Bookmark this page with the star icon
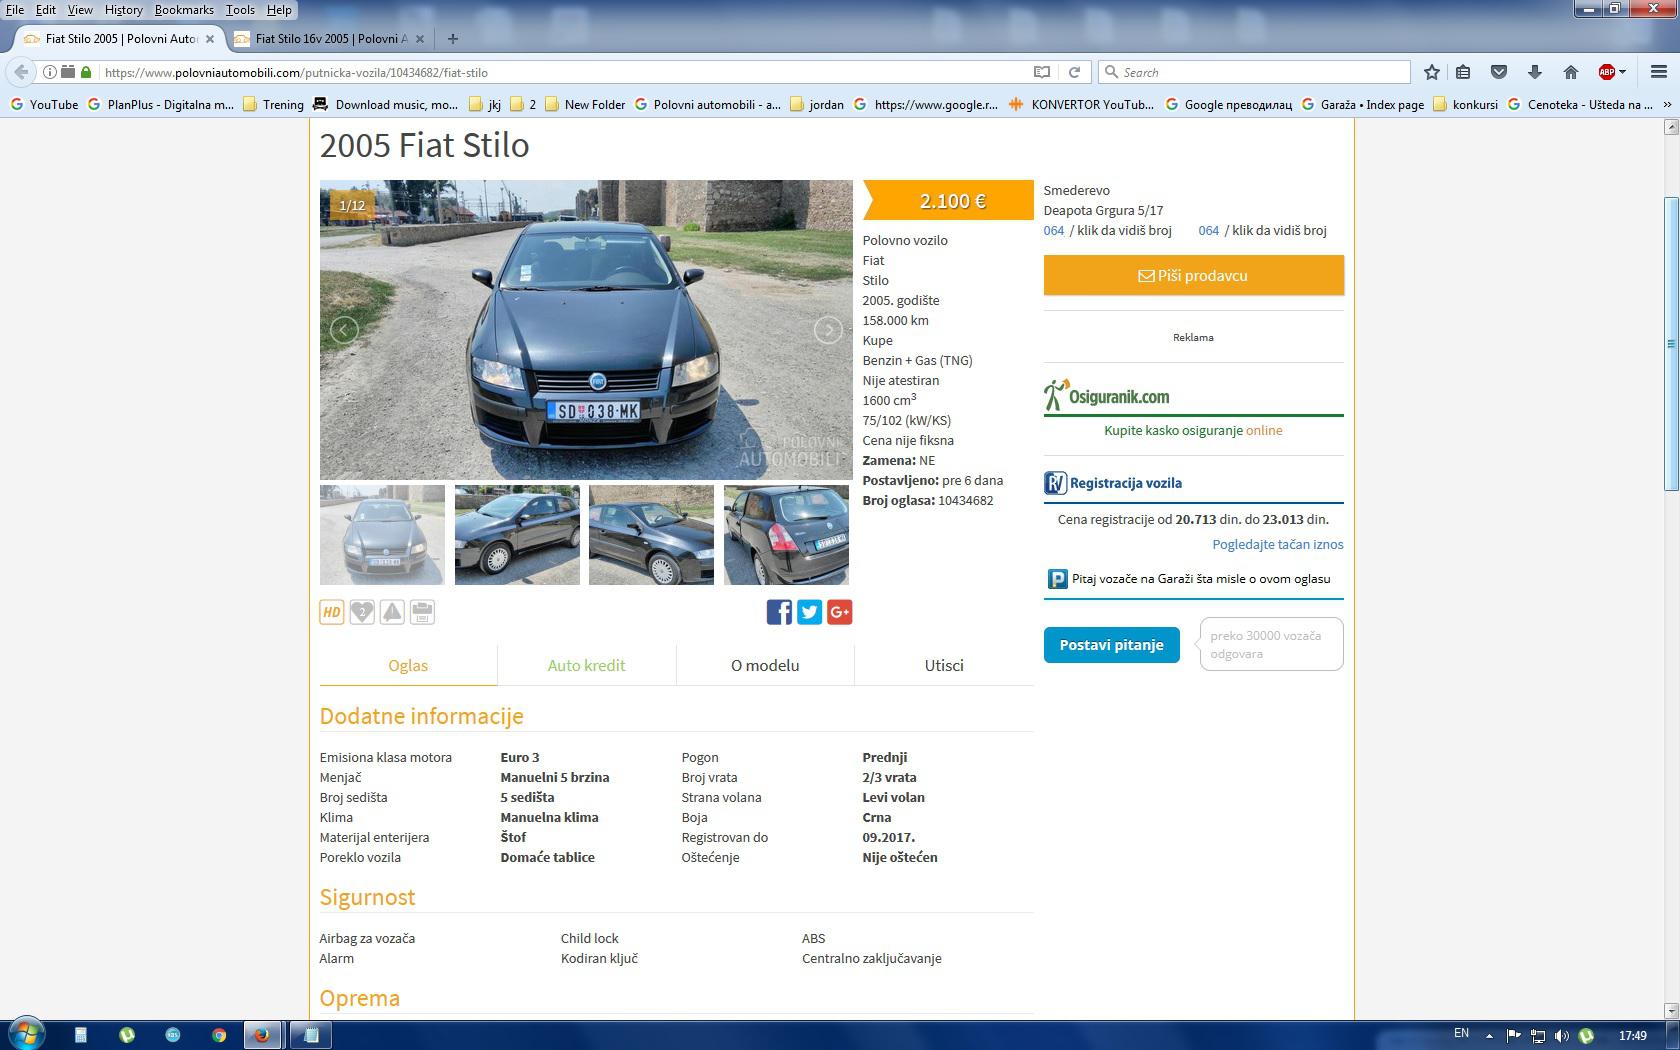This screenshot has width=1680, height=1050. pos(1432,72)
